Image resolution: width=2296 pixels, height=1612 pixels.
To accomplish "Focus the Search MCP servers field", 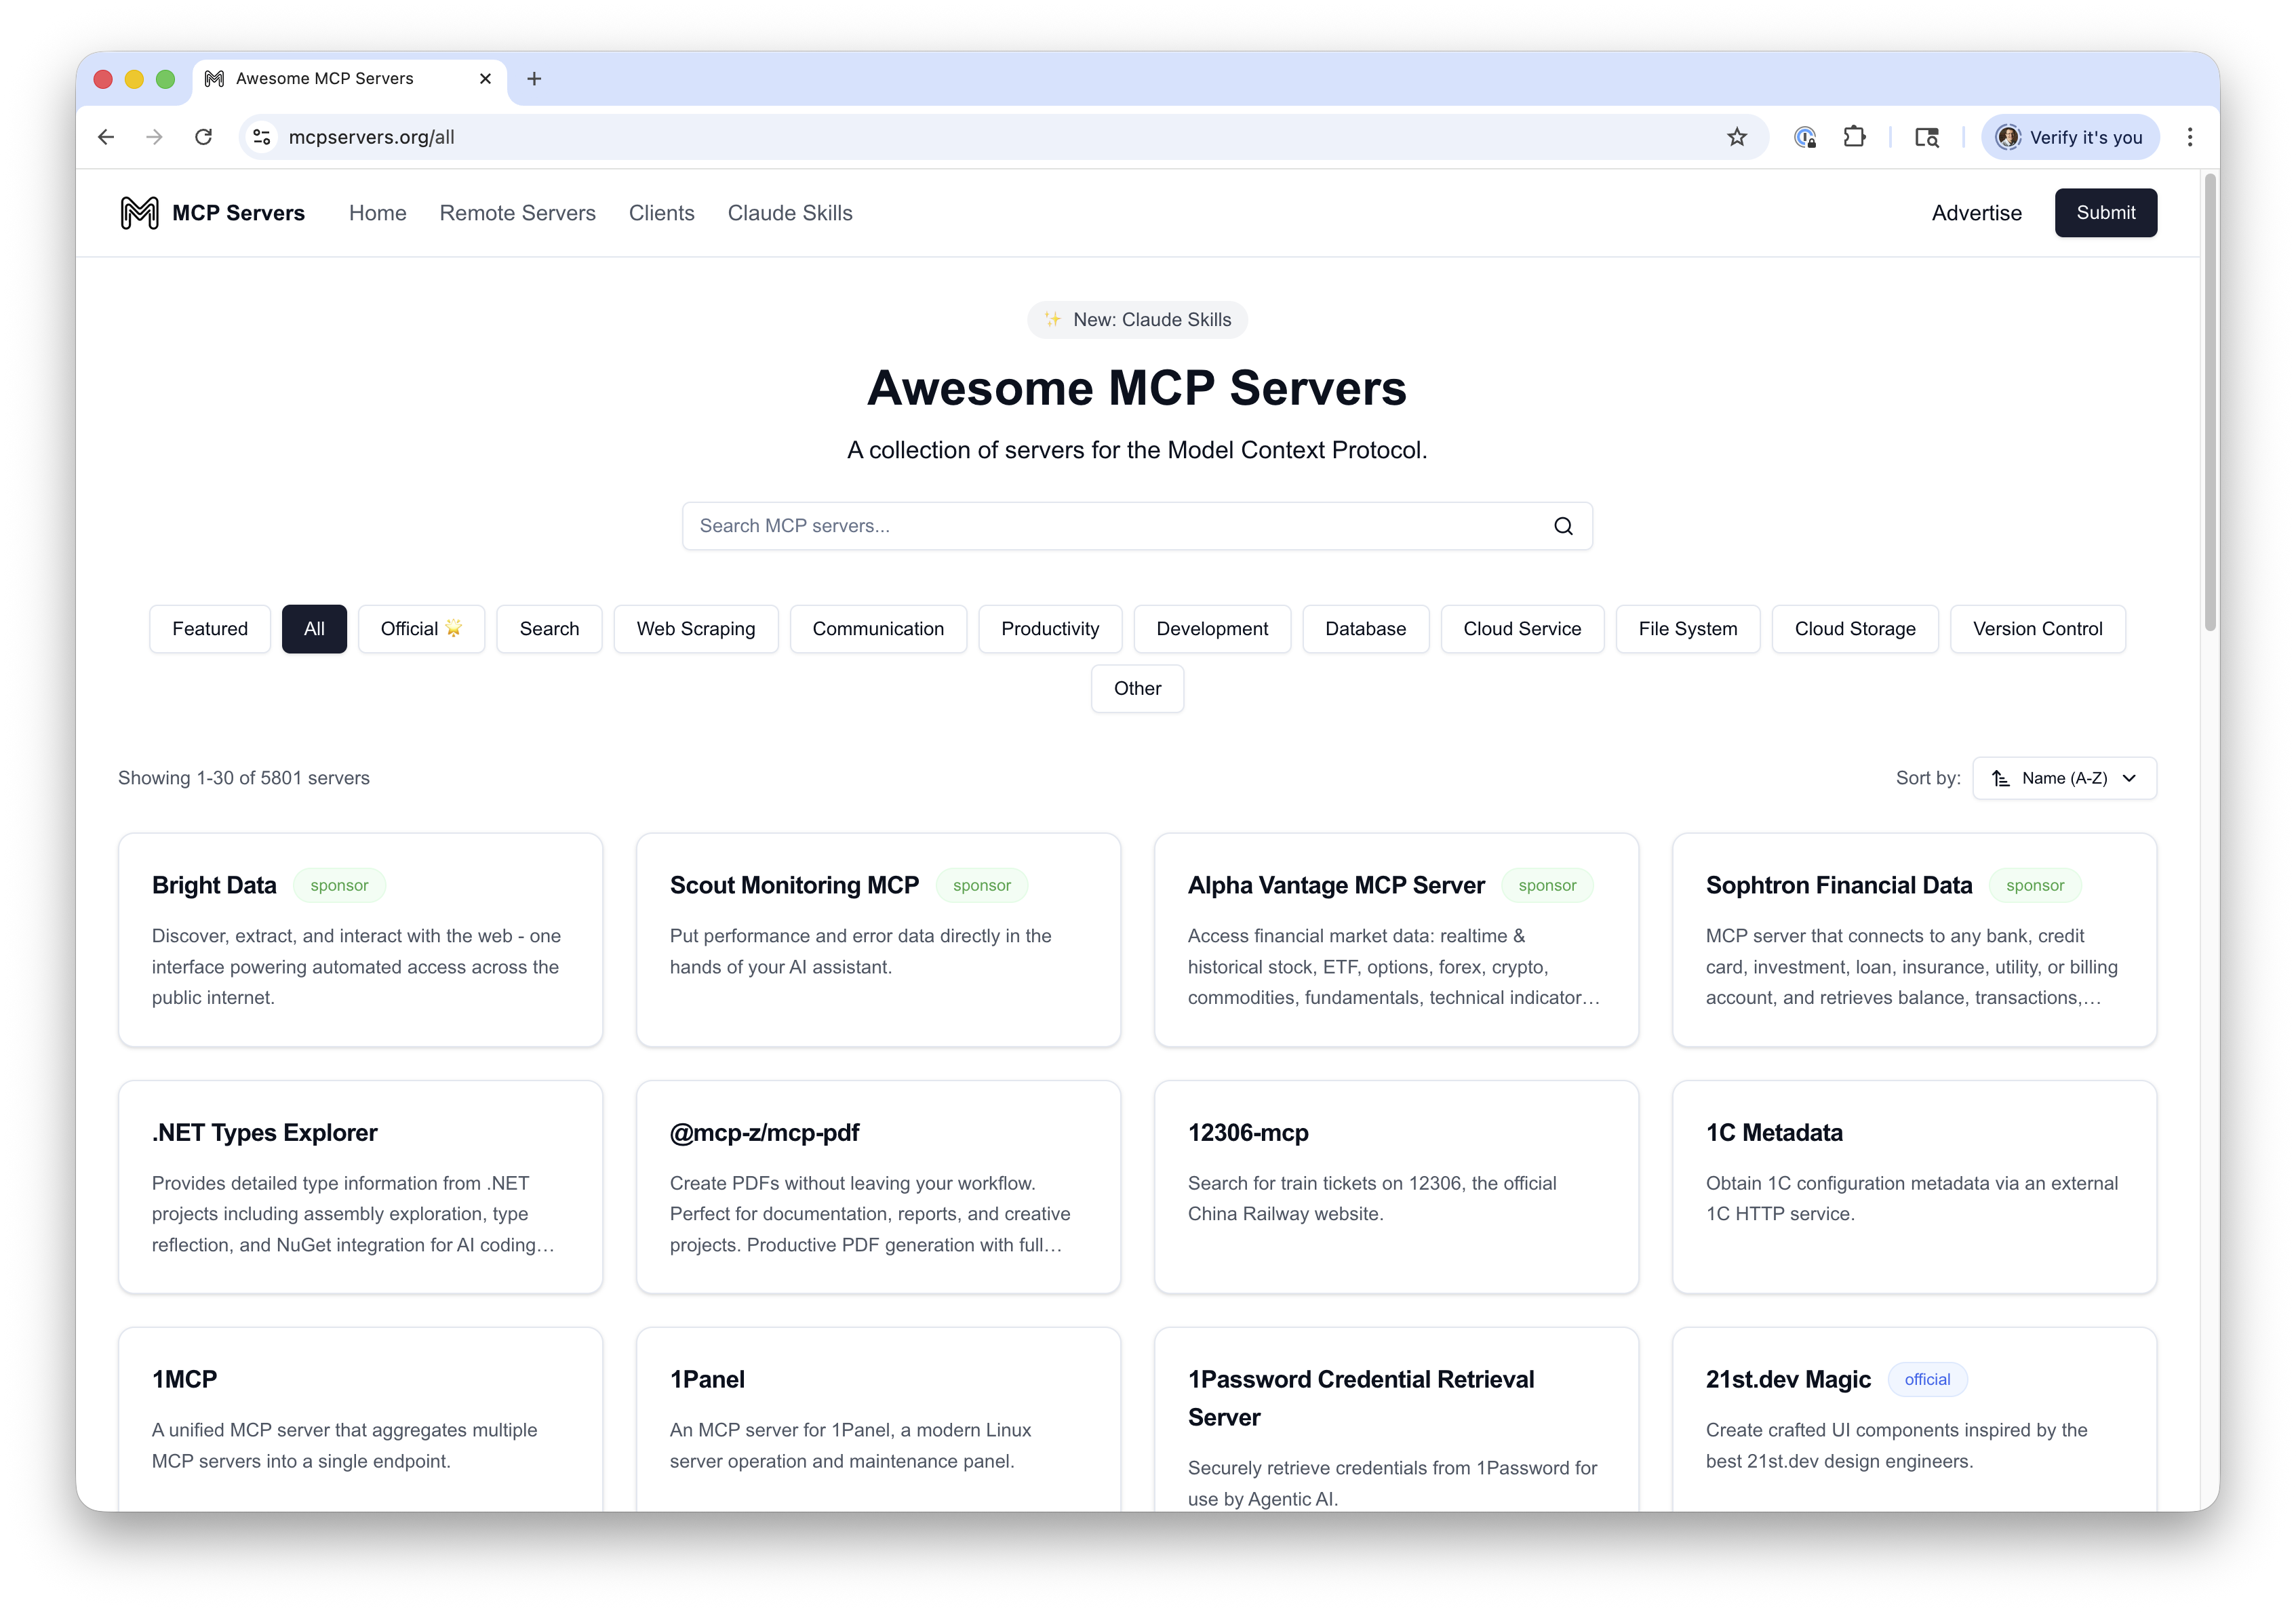I will pos(1110,526).
